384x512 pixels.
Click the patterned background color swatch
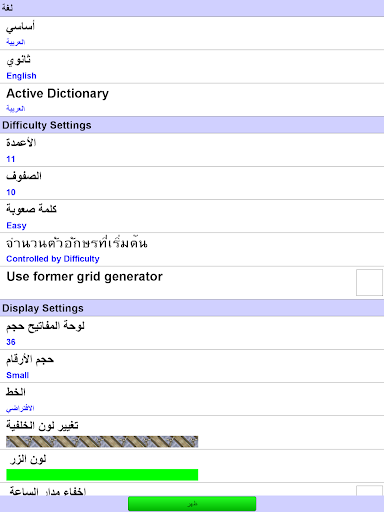(x=102, y=442)
